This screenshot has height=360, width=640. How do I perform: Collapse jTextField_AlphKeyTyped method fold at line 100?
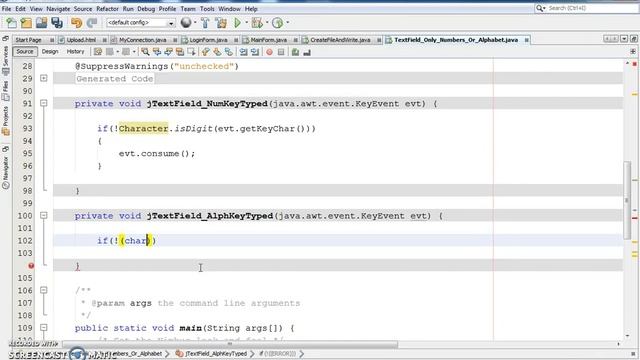click(x=44, y=215)
